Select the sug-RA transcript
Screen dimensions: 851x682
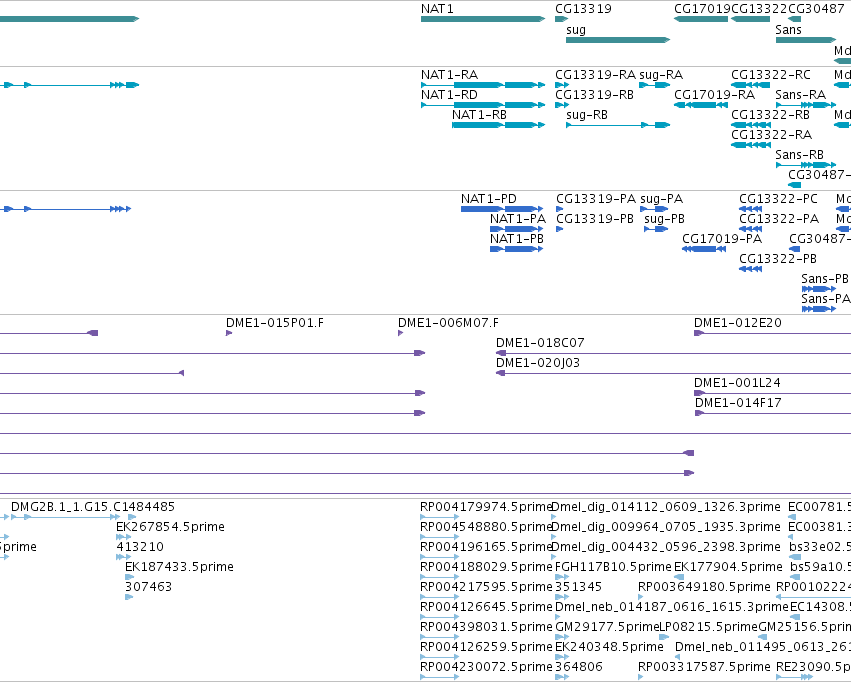pos(655,85)
